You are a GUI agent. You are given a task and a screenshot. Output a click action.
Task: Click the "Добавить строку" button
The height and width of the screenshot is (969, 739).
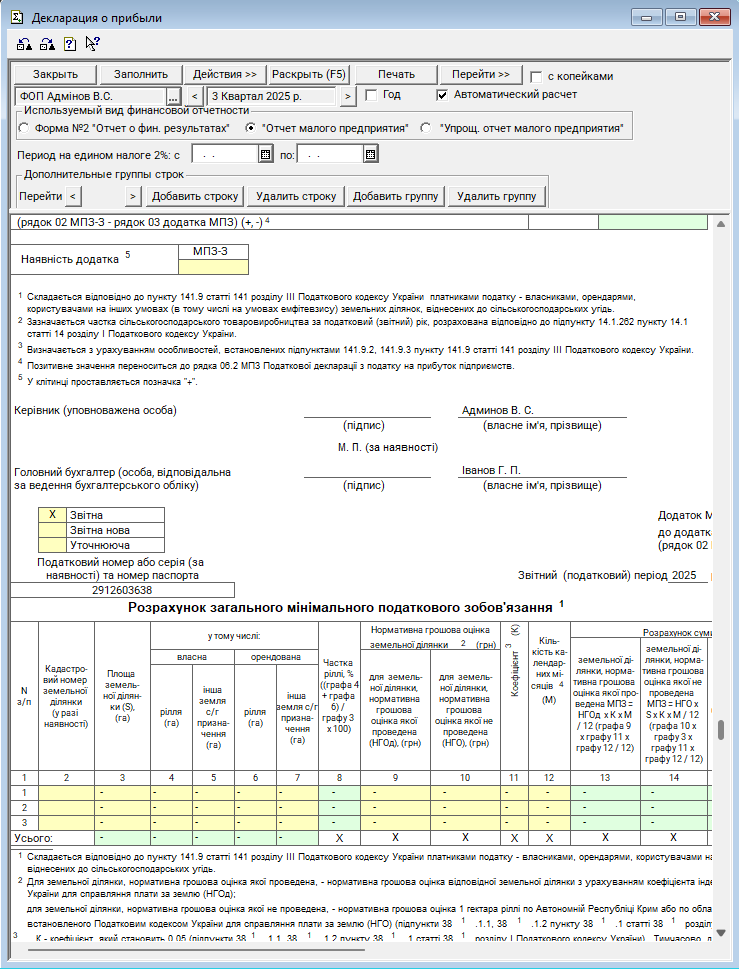coord(196,196)
